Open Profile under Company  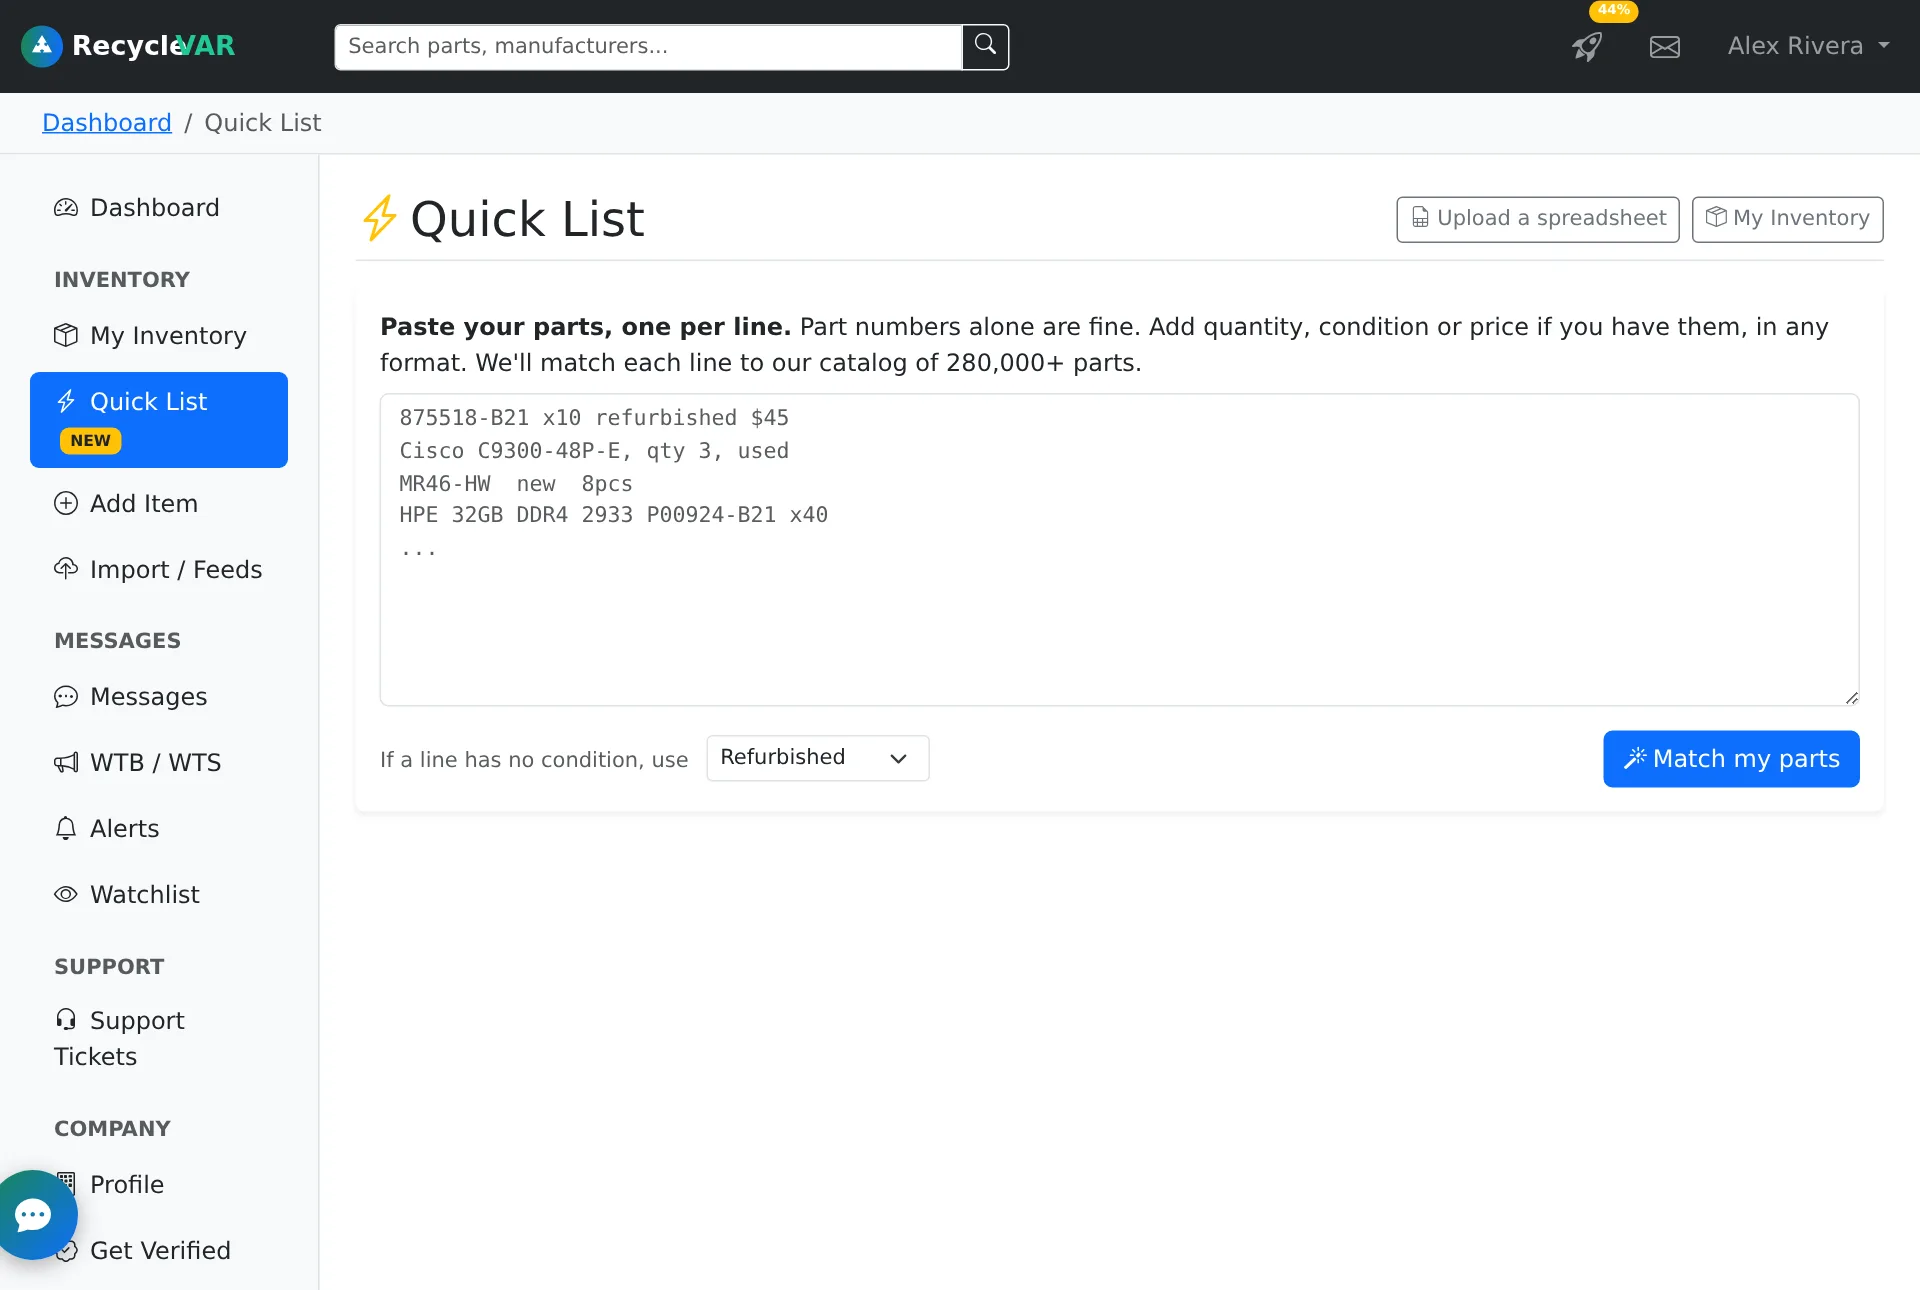159,1184
